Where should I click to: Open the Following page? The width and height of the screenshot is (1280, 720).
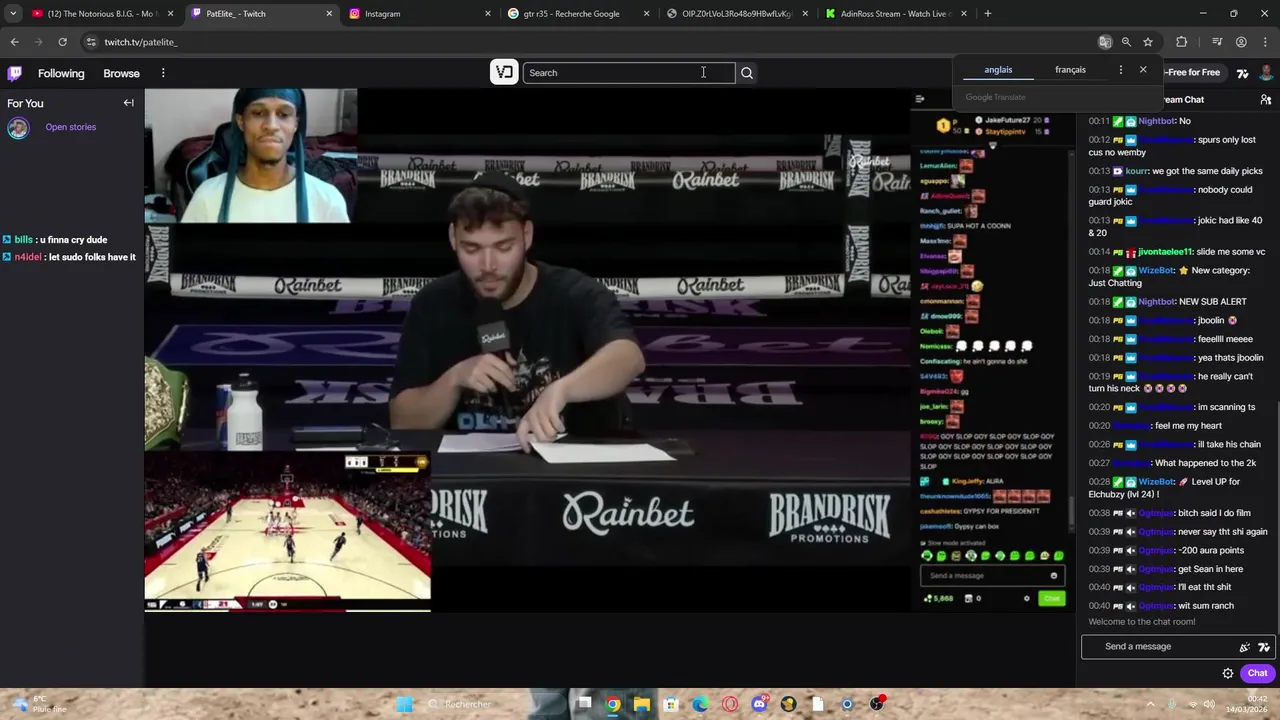click(x=61, y=73)
